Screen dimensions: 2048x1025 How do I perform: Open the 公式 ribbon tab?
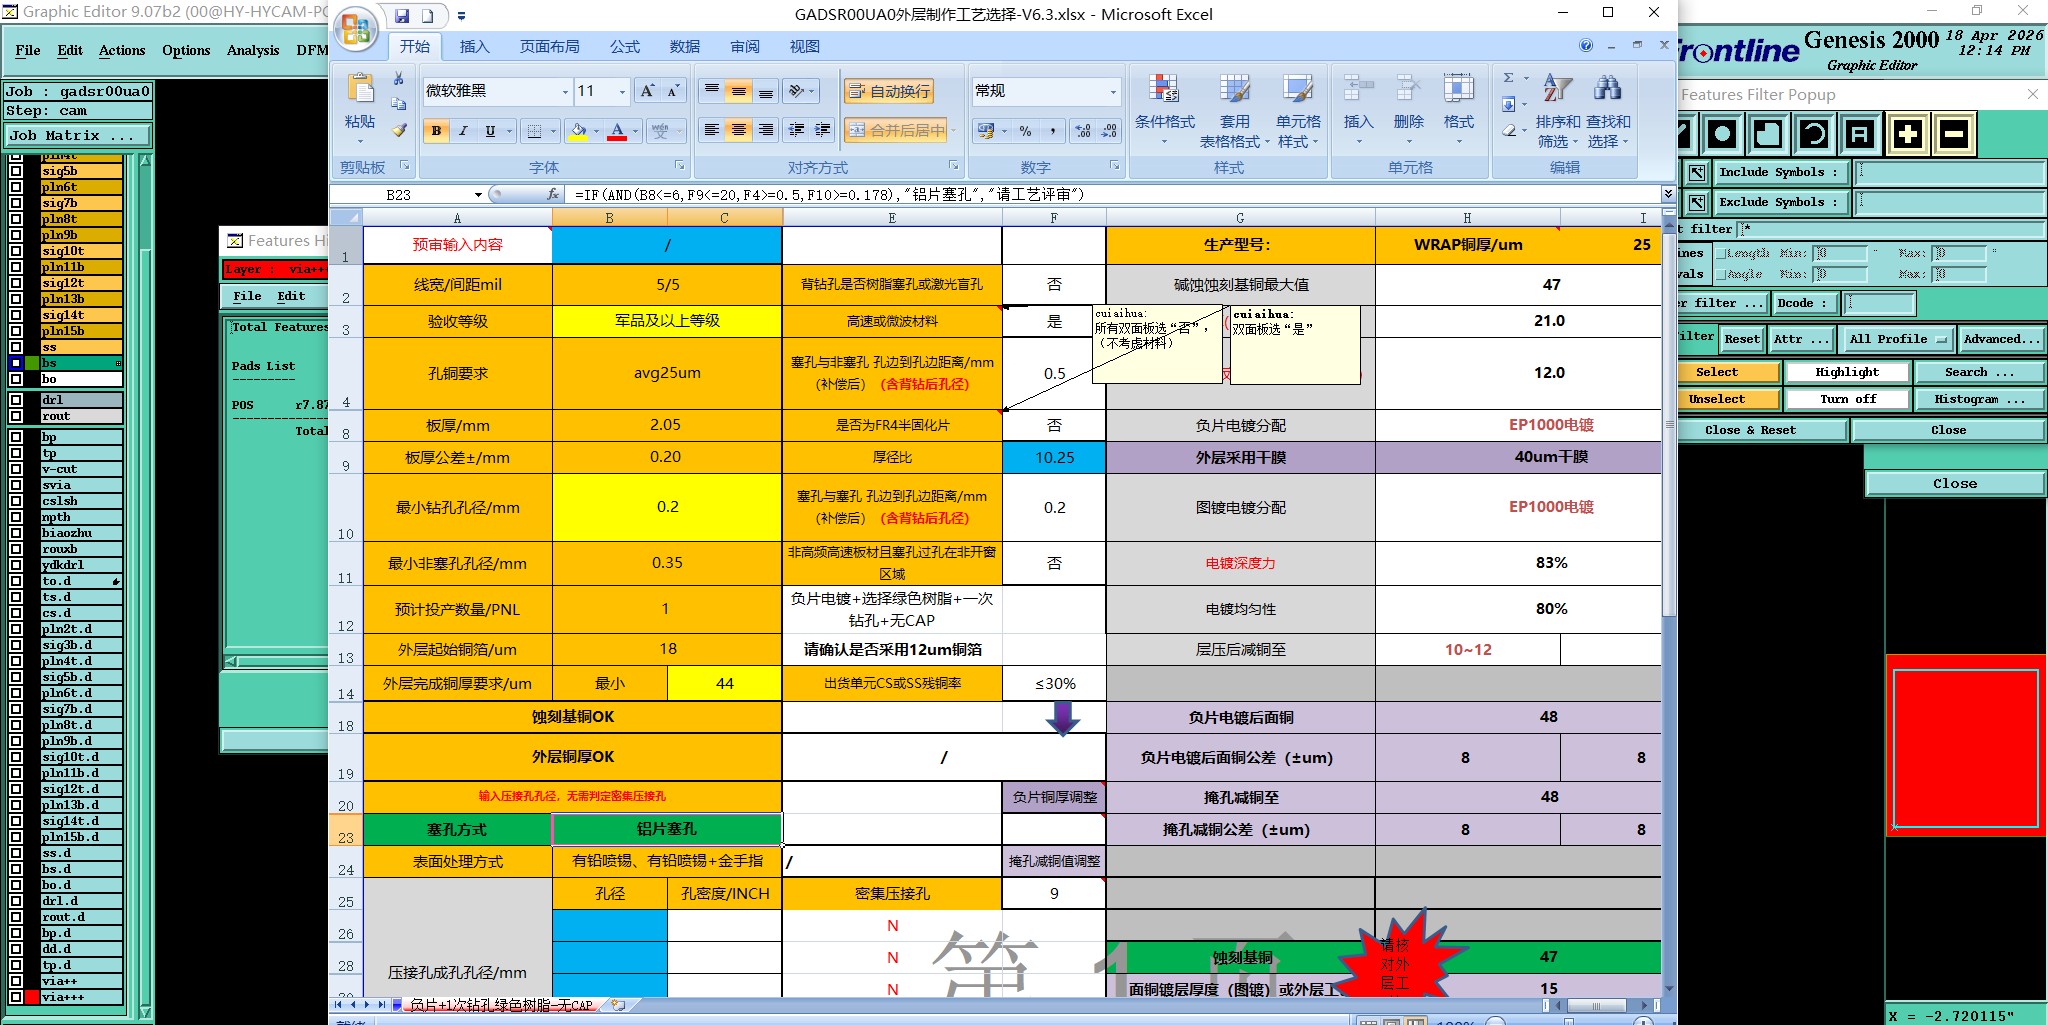click(625, 46)
